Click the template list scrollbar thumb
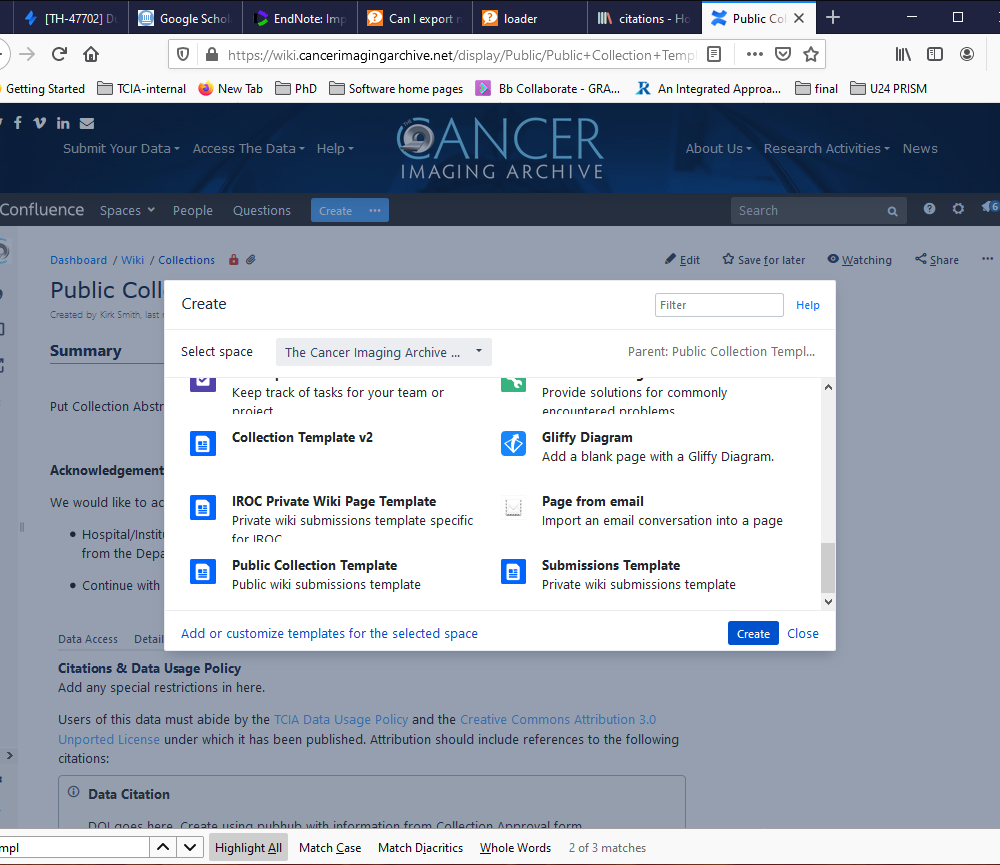This screenshot has width=1000, height=865. coord(828,568)
